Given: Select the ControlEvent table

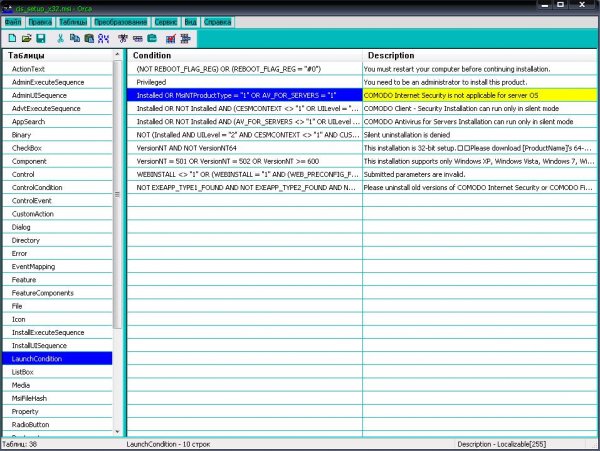Looking at the screenshot, I should tap(57, 201).
